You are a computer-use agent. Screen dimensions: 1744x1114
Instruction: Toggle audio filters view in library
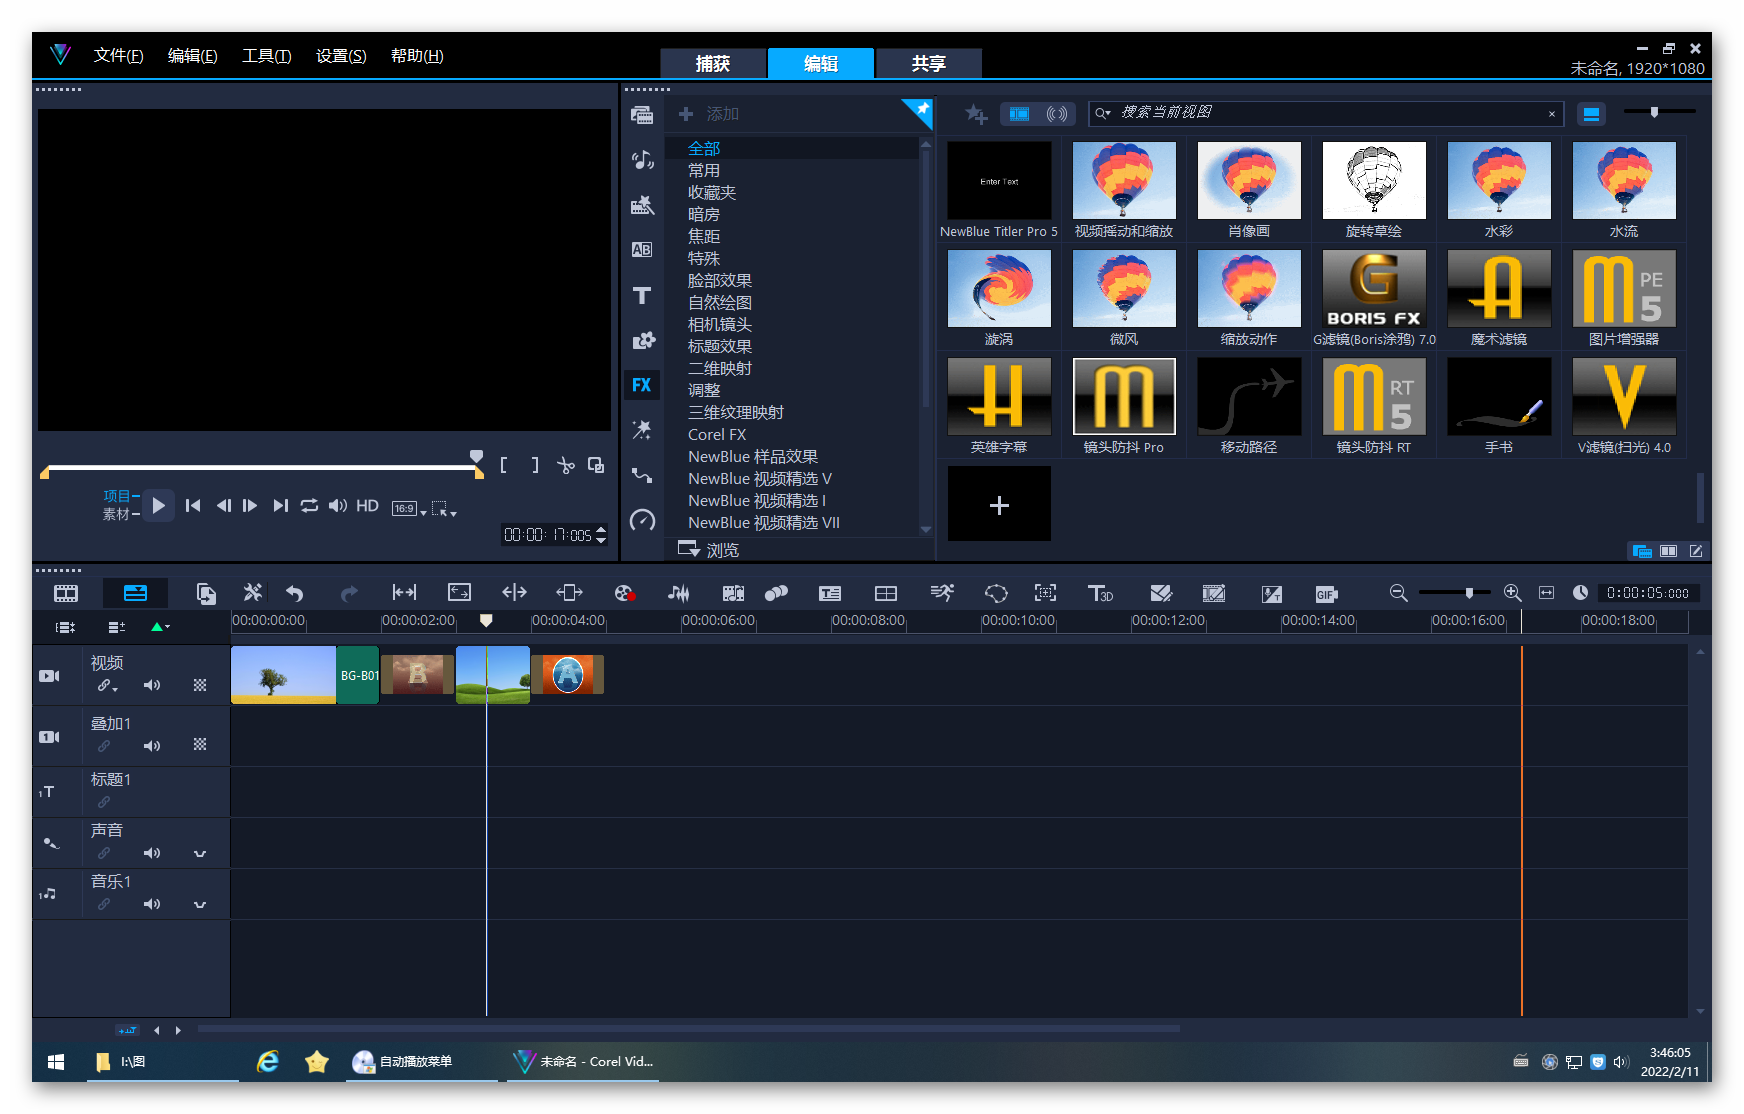pos(1057,114)
